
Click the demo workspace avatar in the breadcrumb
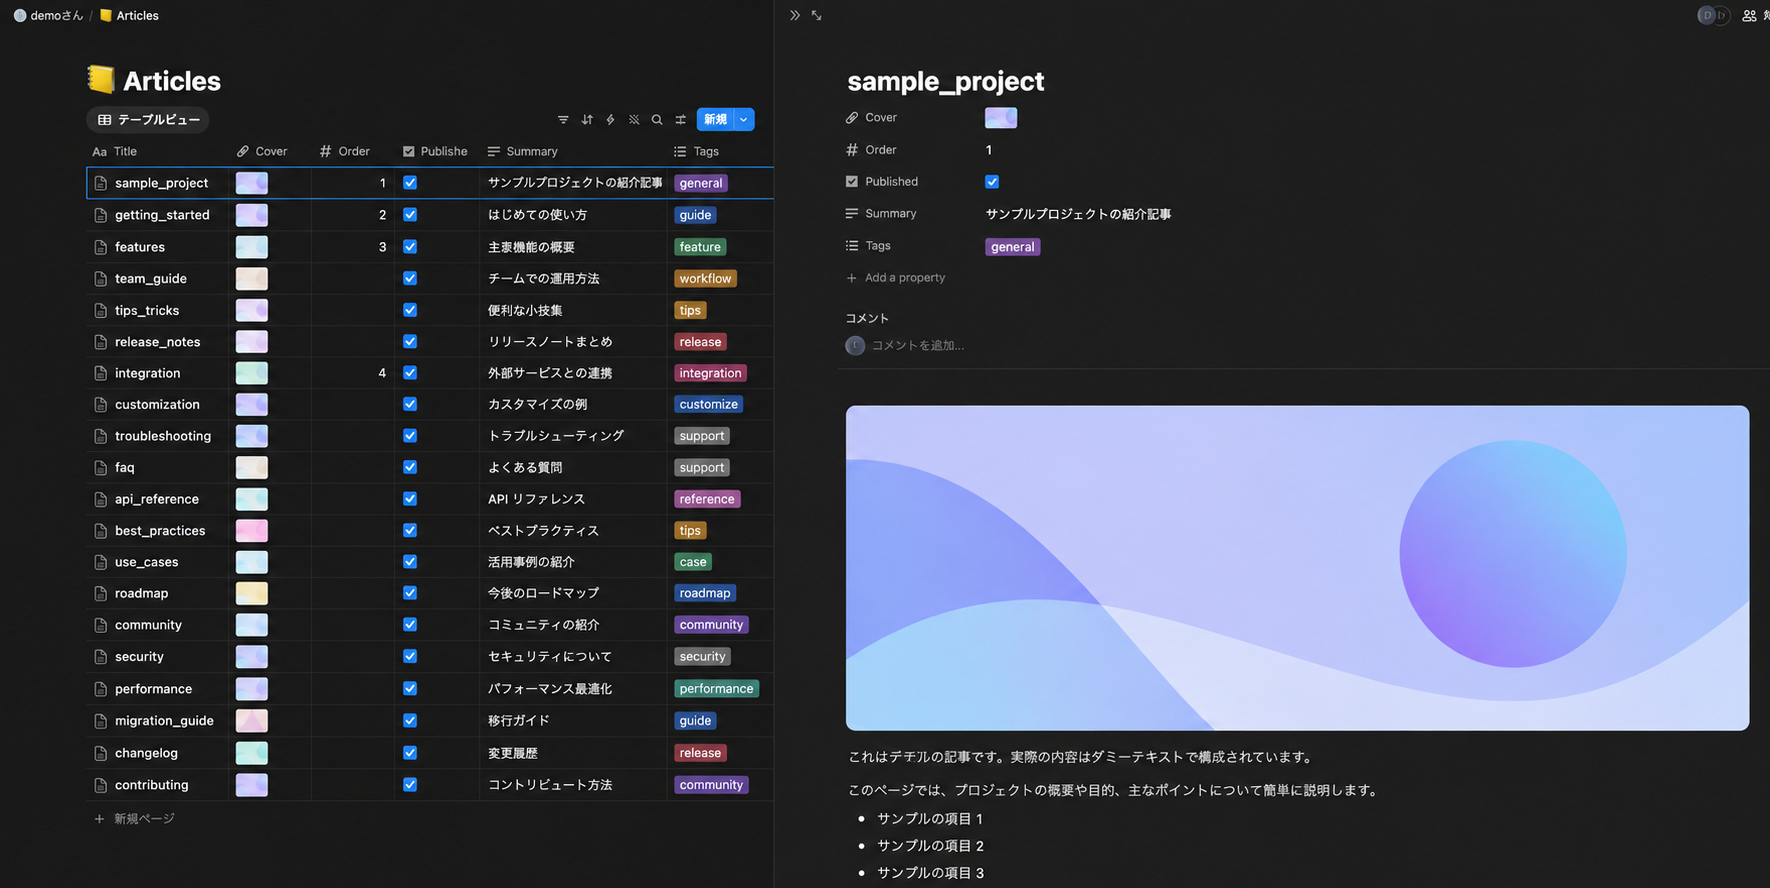(20, 15)
